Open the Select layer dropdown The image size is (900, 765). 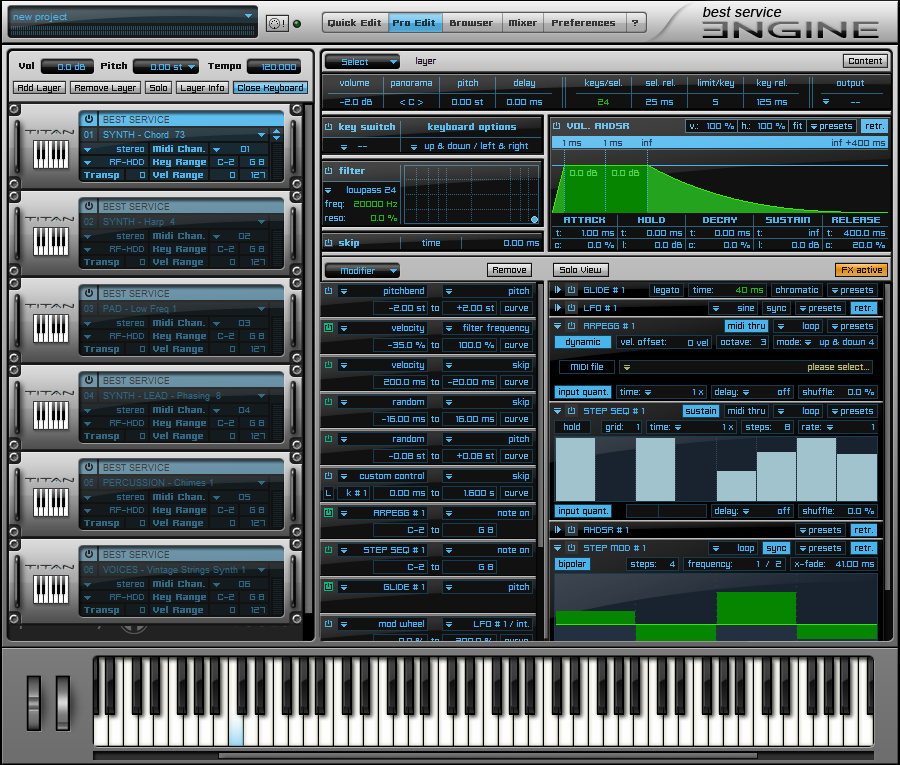(362, 61)
